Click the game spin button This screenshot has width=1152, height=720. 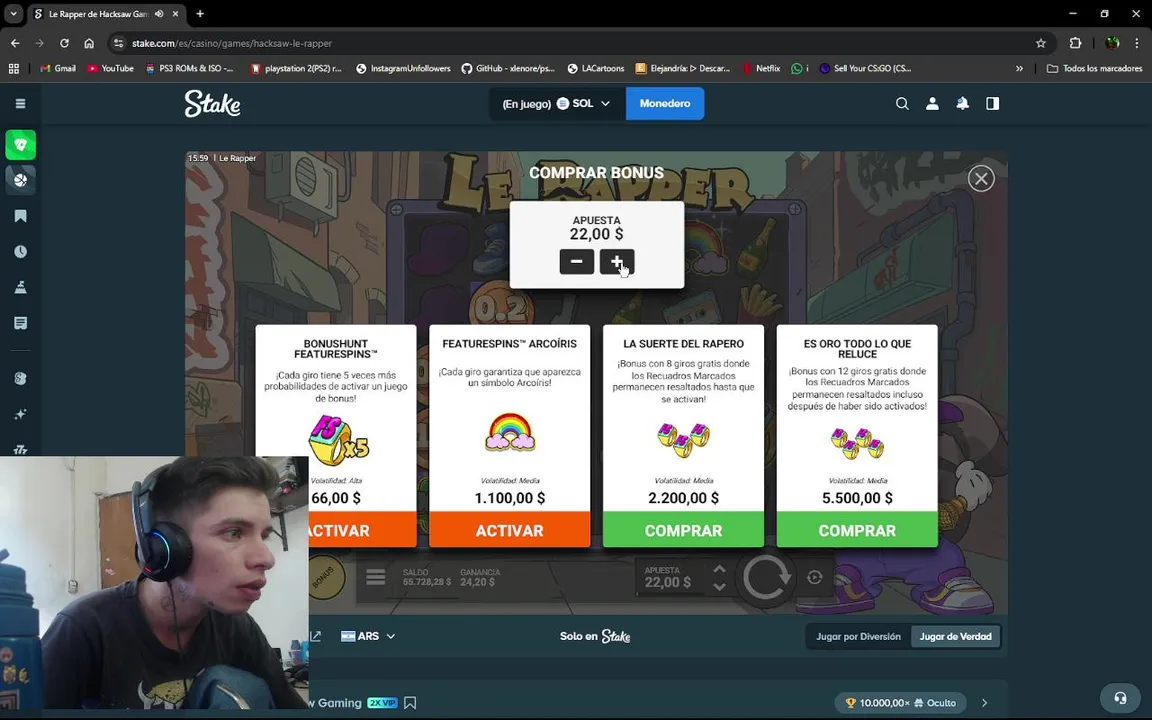[x=766, y=578]
